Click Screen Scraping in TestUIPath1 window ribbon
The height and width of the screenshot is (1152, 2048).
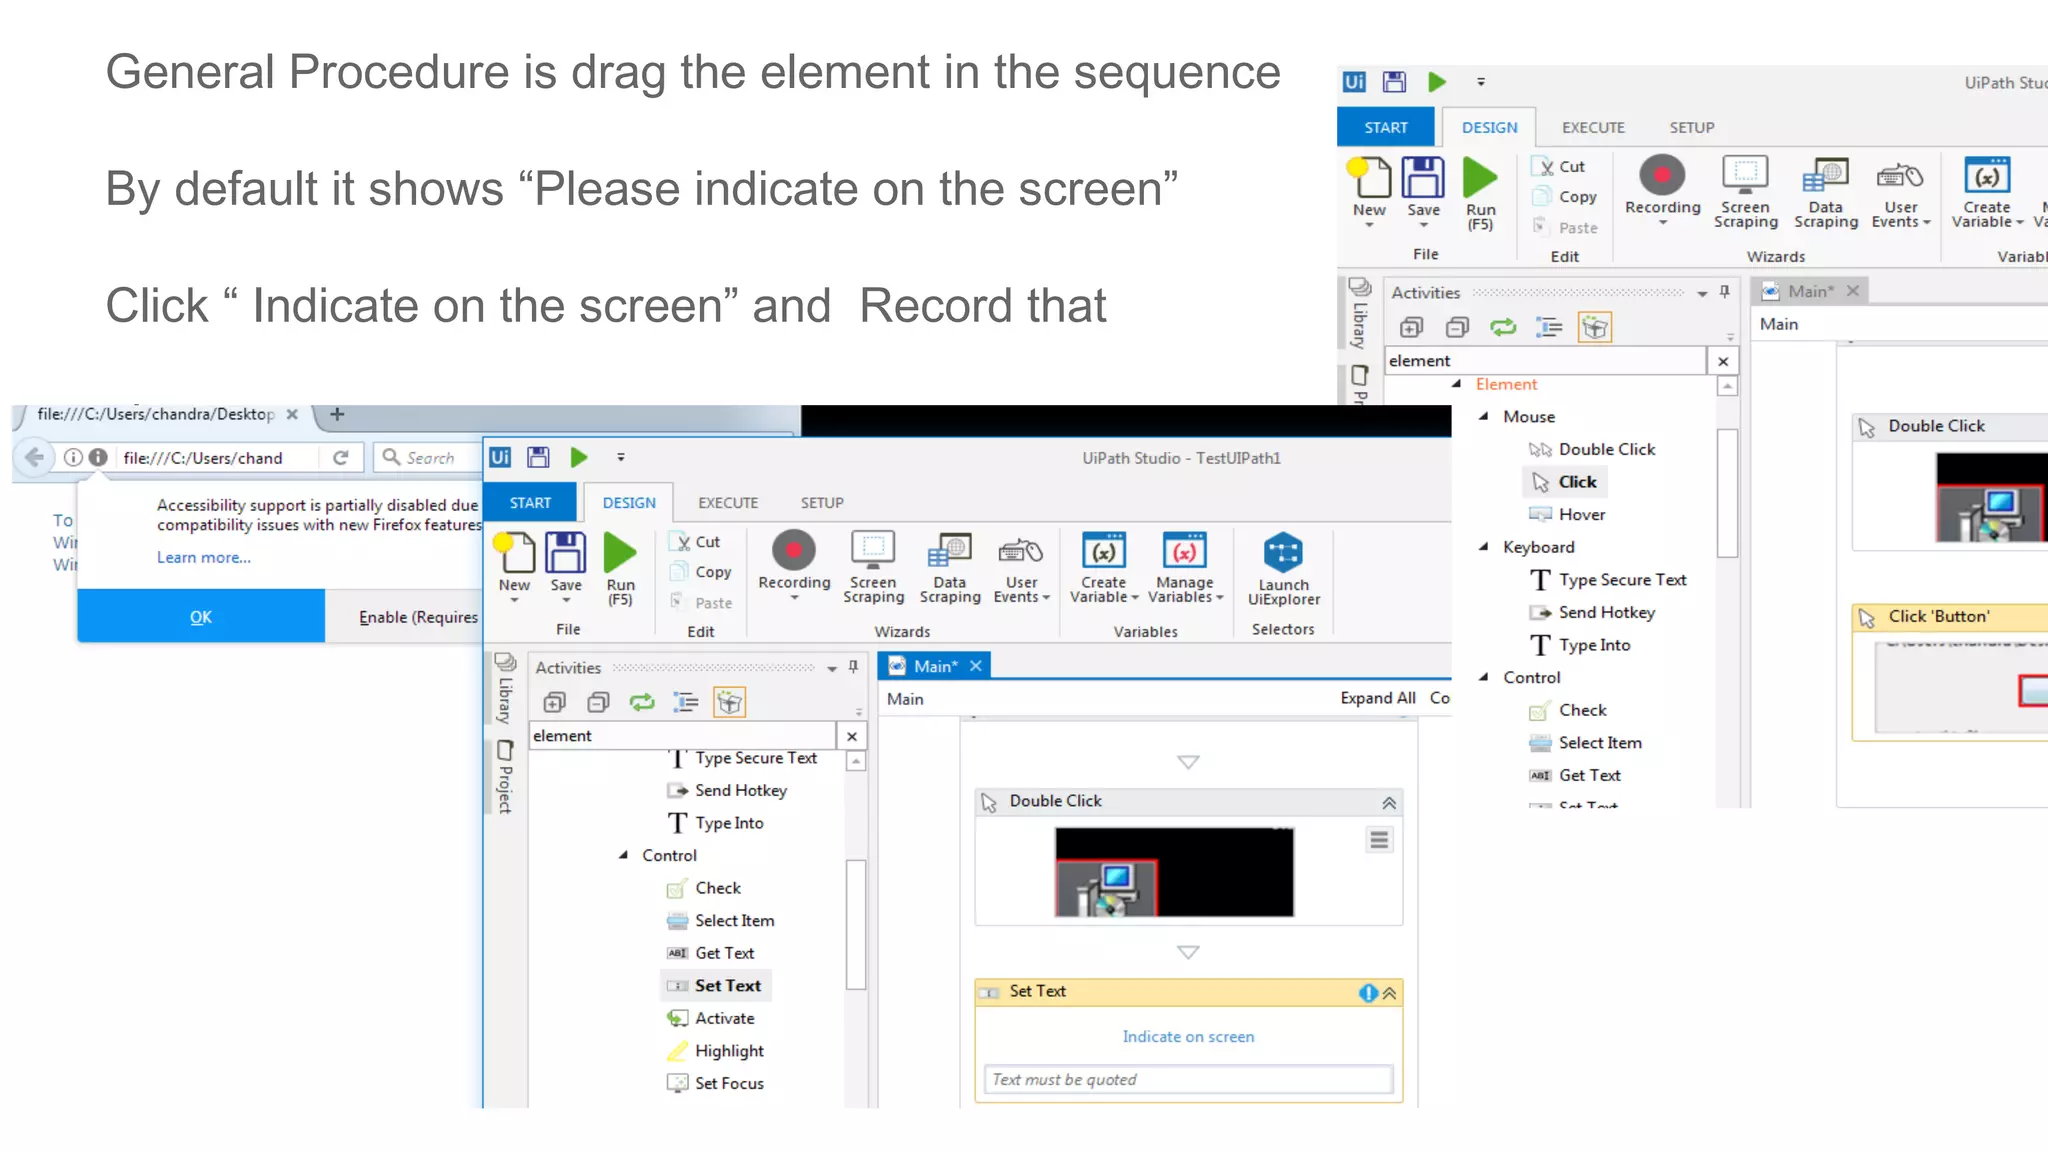873,568
